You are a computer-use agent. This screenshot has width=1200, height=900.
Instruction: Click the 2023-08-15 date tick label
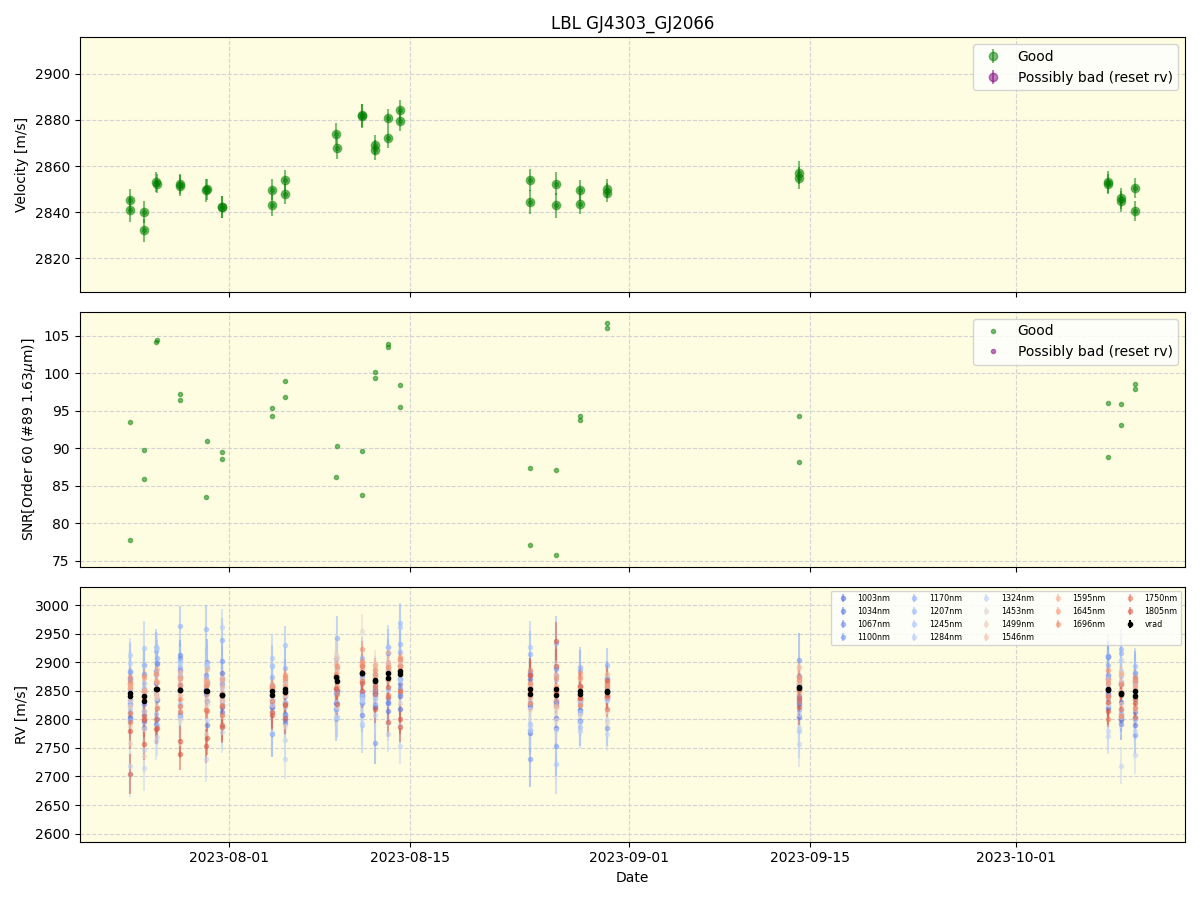[x=411, y=857]
